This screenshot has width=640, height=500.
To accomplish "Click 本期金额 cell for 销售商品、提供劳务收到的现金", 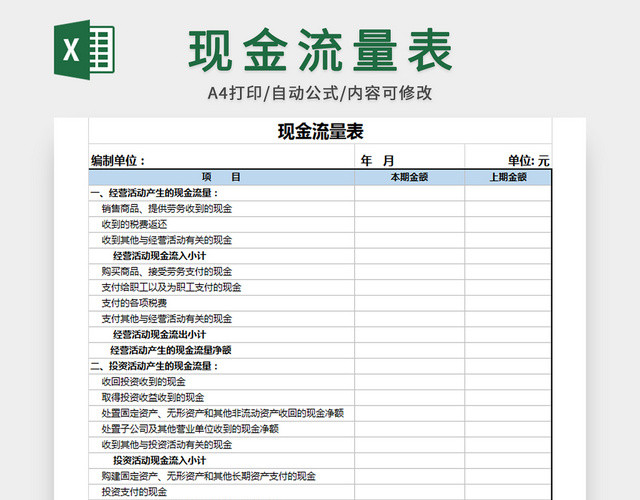I will click(409, 209).
